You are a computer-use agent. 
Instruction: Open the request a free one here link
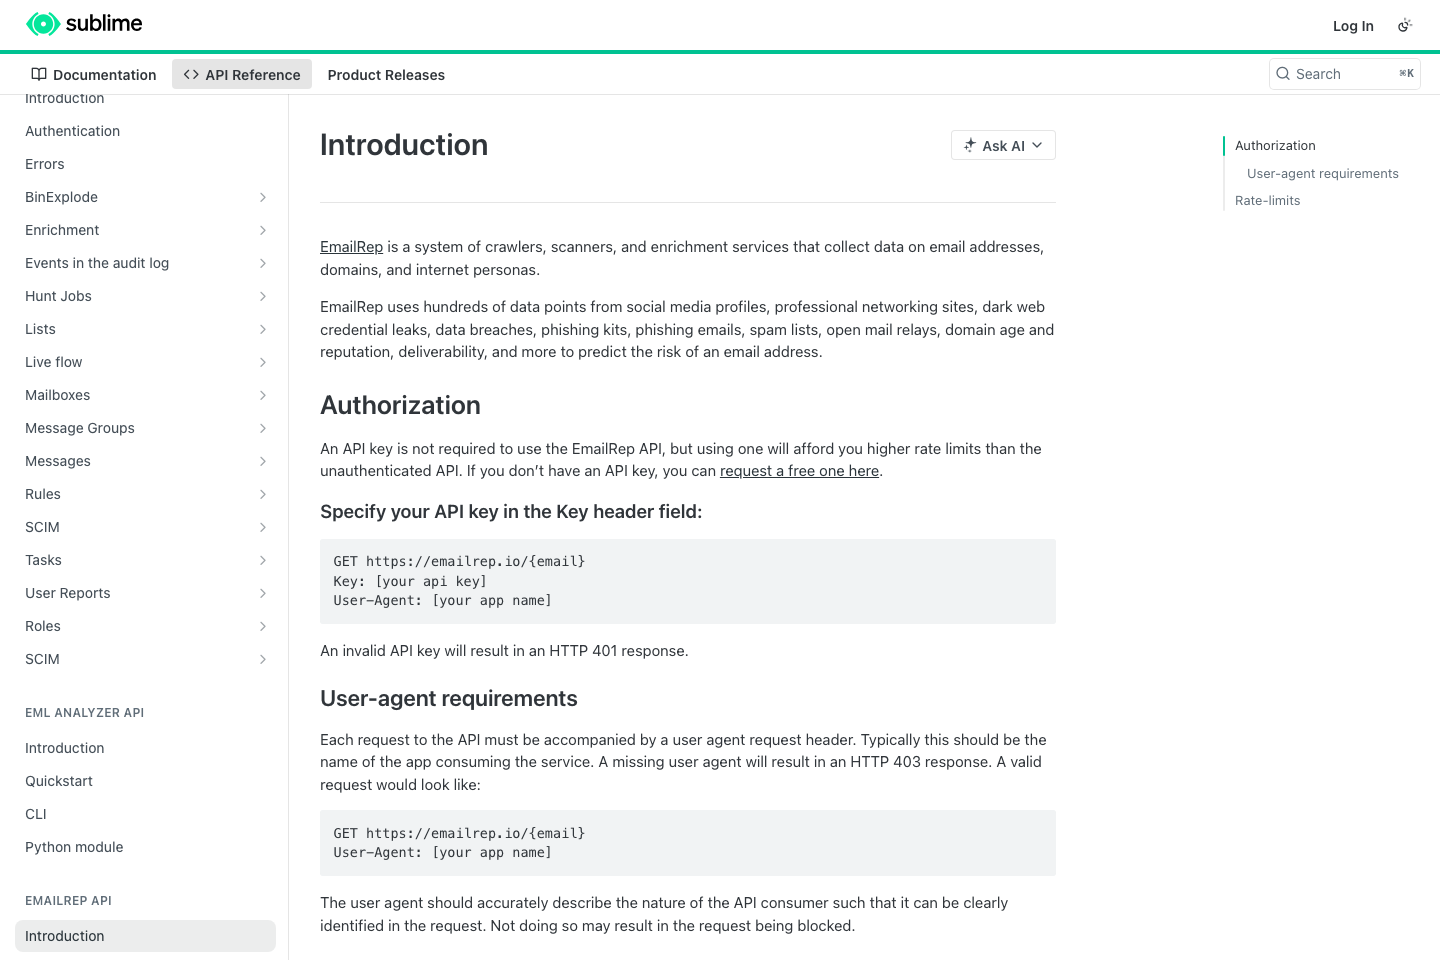[799, 470]
